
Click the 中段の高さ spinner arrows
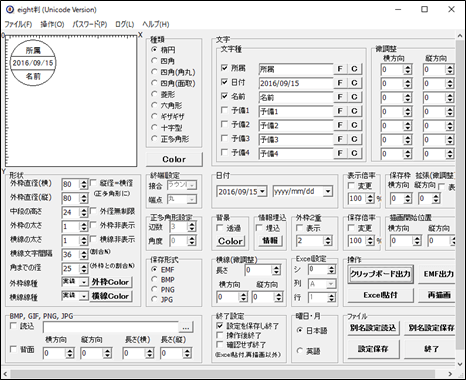pos(83,212)
